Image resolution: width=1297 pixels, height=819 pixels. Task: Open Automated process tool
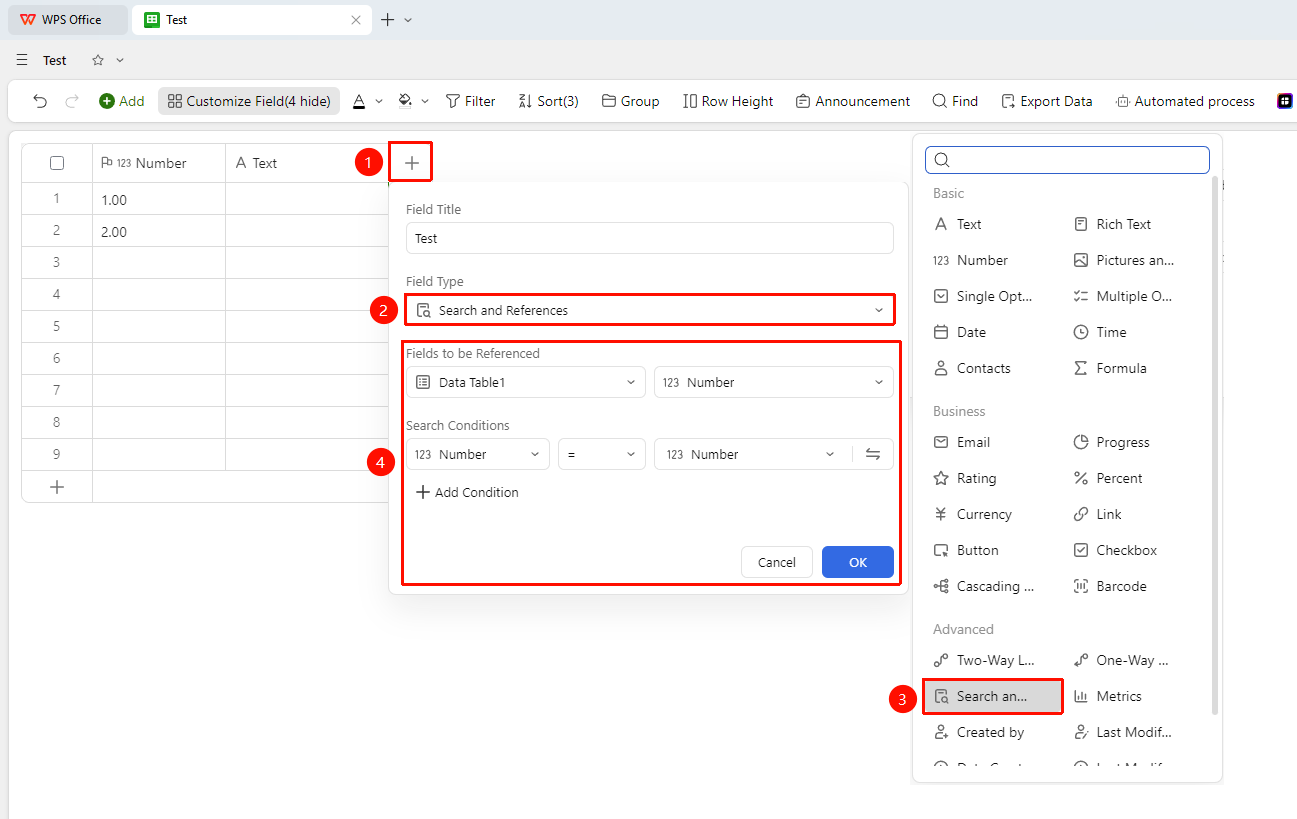point(1185,101)
